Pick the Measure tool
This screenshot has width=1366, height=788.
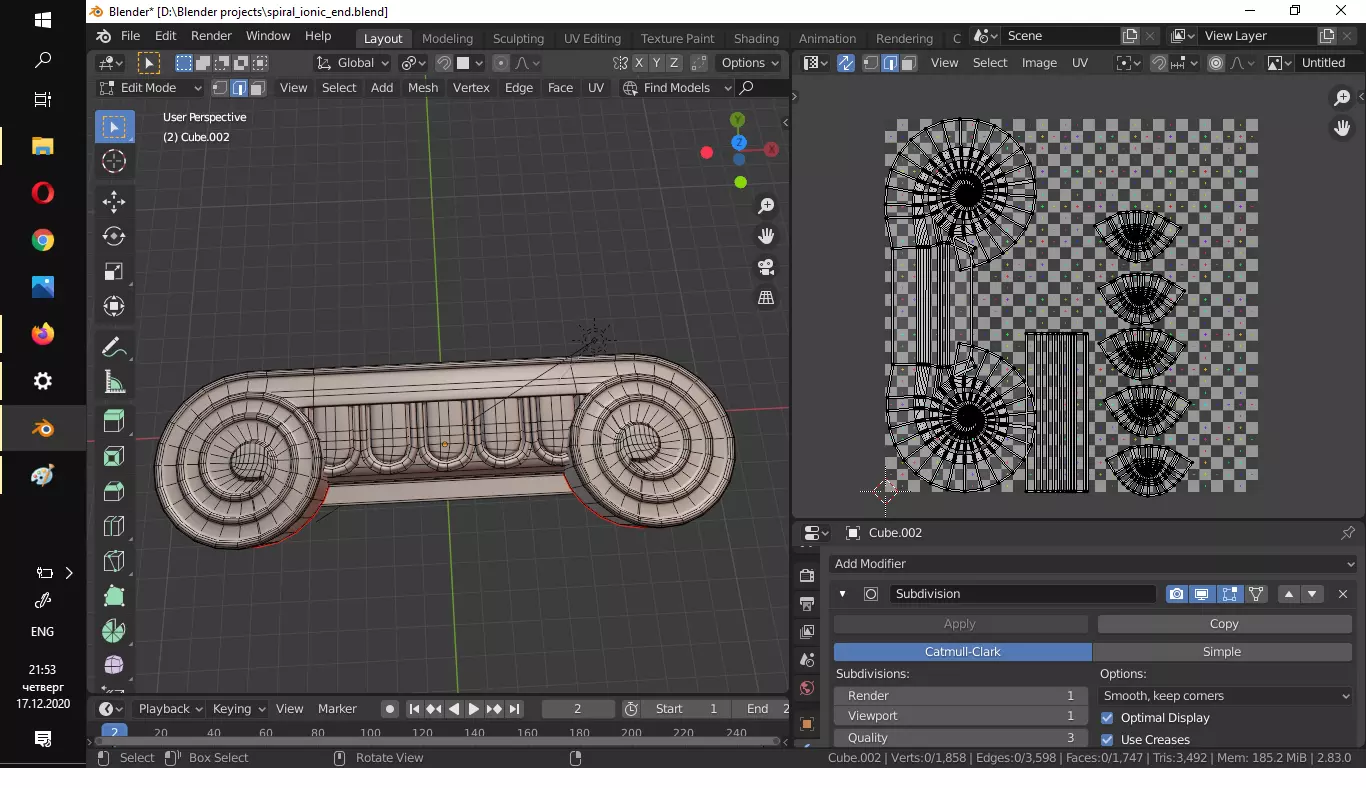point(114,383)
